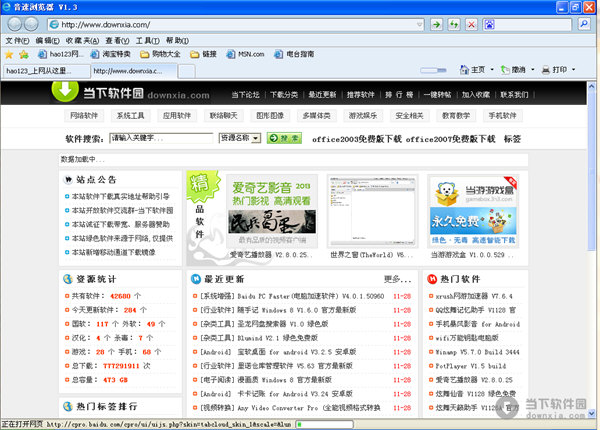
Task: Open the PotPlayer V1.5 entry
Action: (471, 366)
